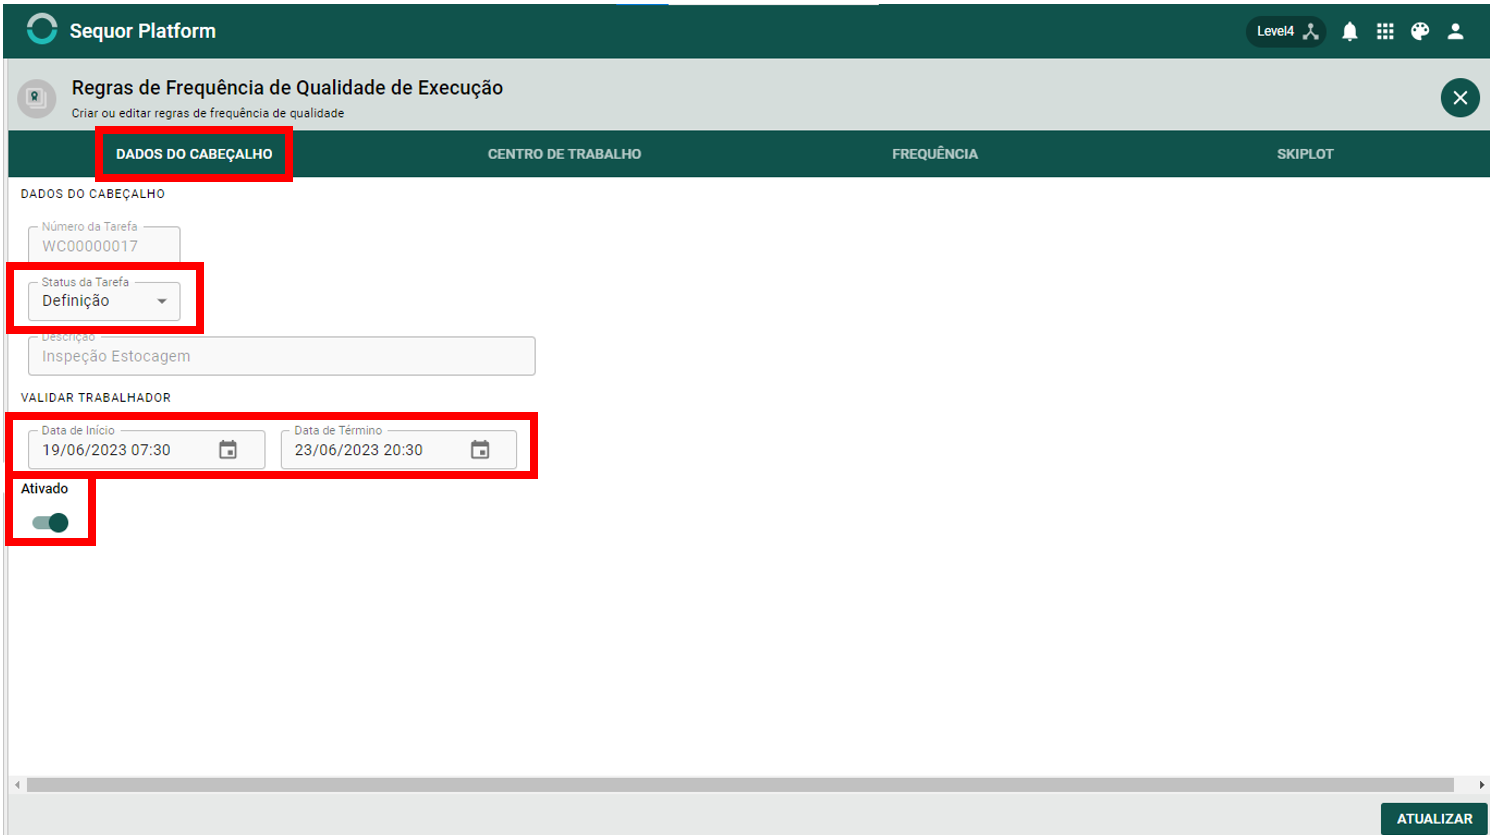The height and width of the screenshot is (835, 1490).
Task: Click the Descrição field Inspeção Estocagem
Action: pyautogui.click(x=282, y=356)
